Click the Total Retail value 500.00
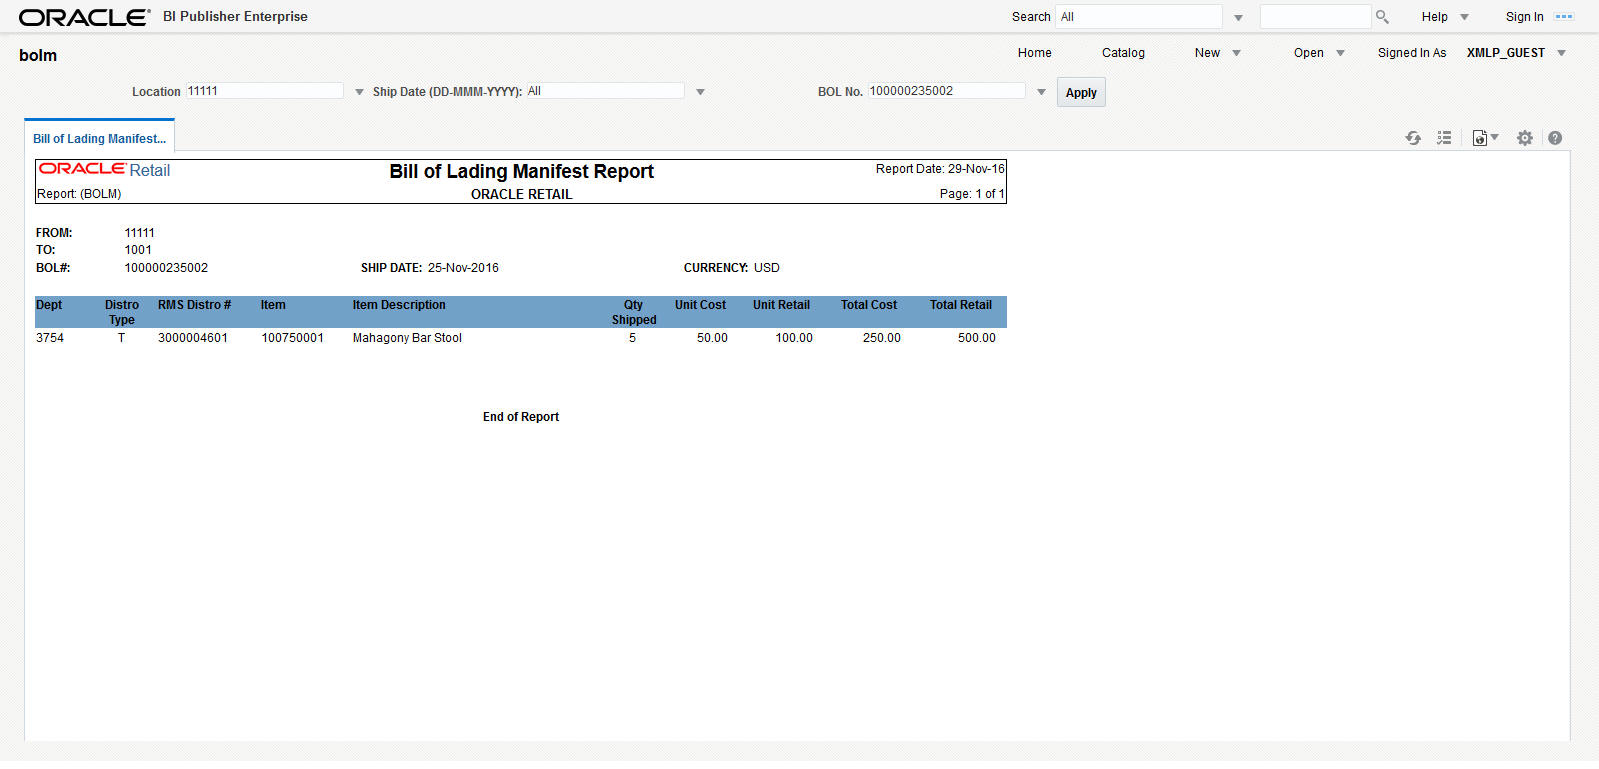The width and height of the screenshot is (1599, 769). tap(977, 338)
